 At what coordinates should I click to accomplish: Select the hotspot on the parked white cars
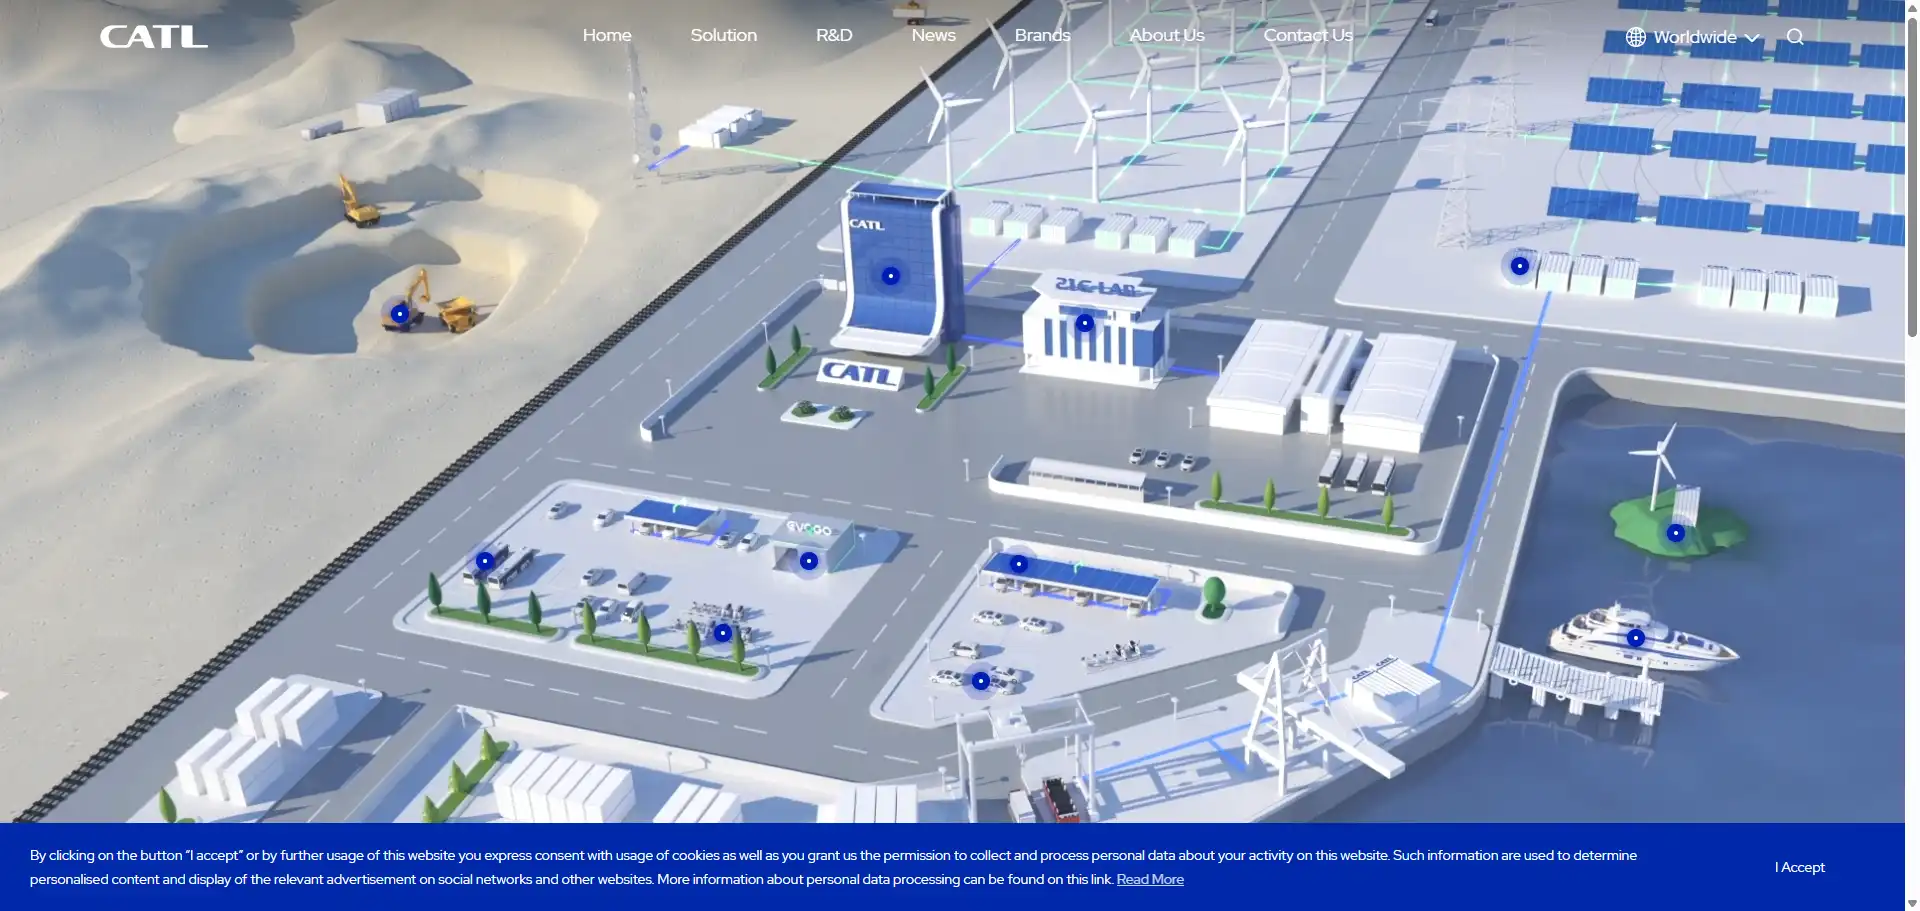981,681
